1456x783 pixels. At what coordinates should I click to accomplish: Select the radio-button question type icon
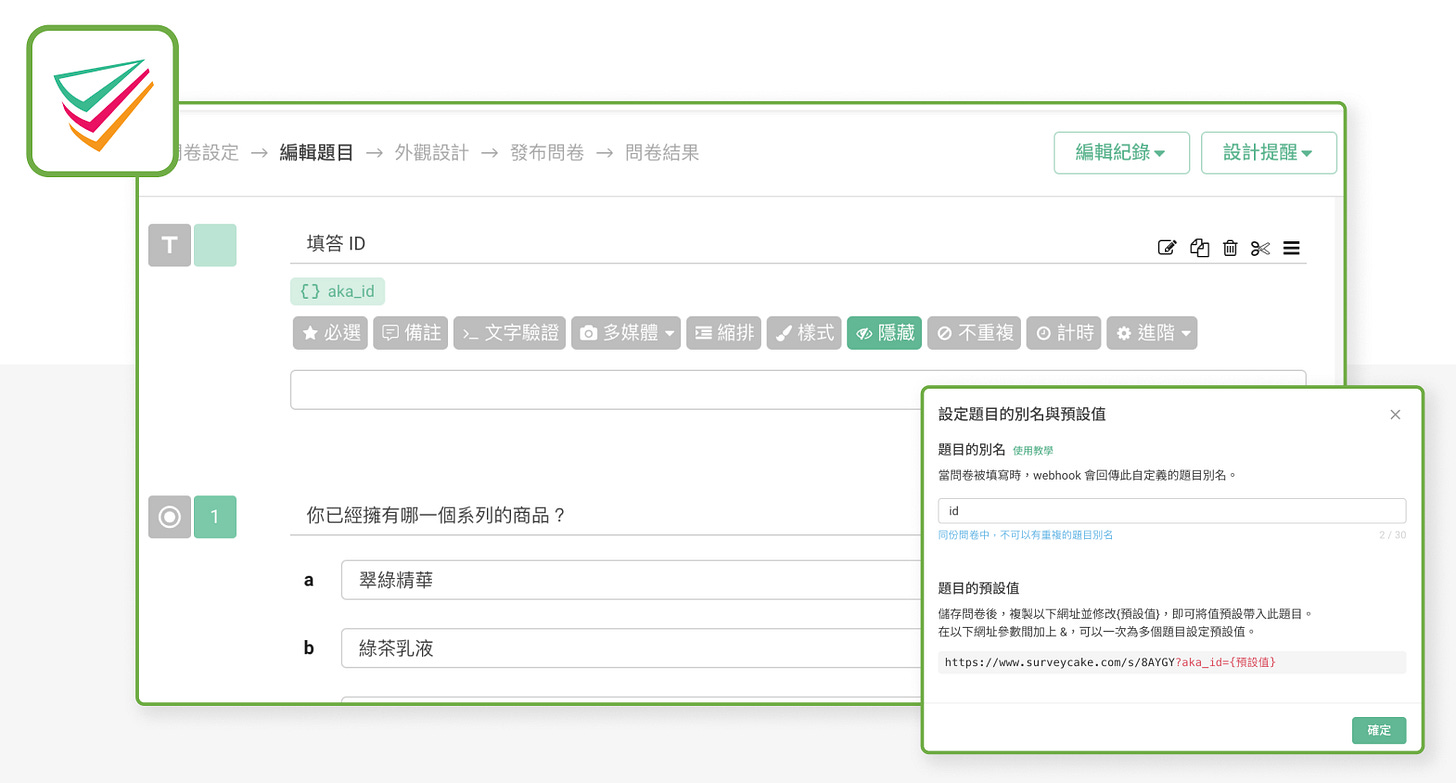click(x=168, y=516)
